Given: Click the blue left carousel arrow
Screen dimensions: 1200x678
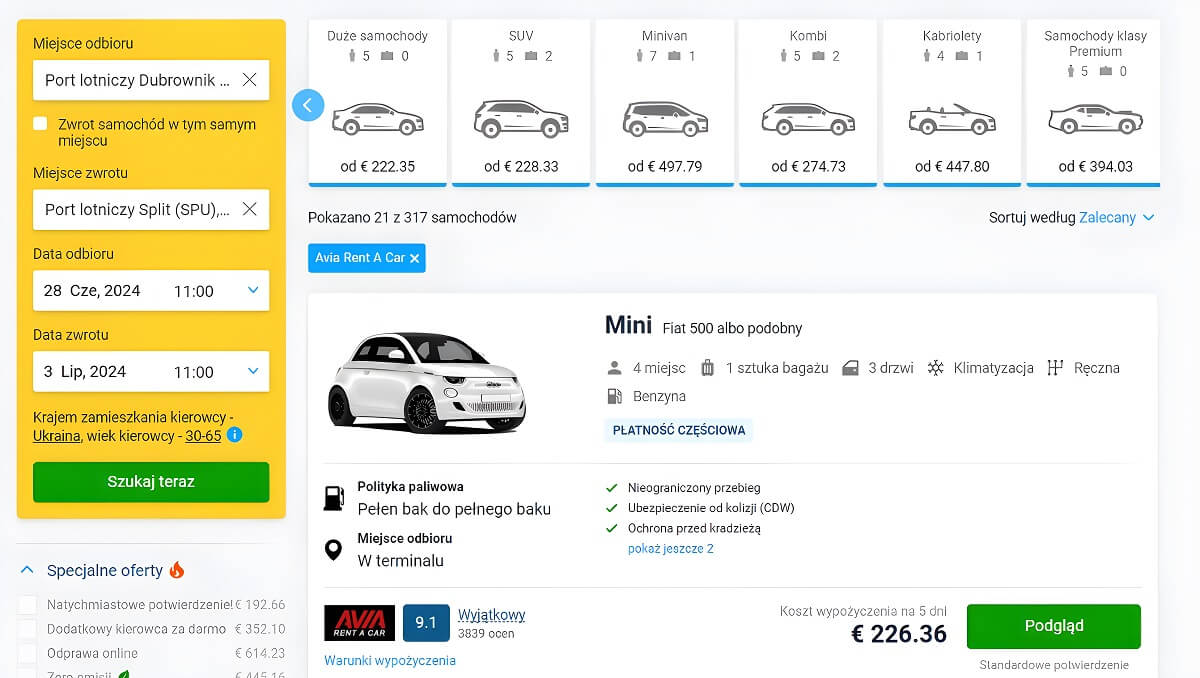Looking at the screenshot, I should [x=308, y=104].
